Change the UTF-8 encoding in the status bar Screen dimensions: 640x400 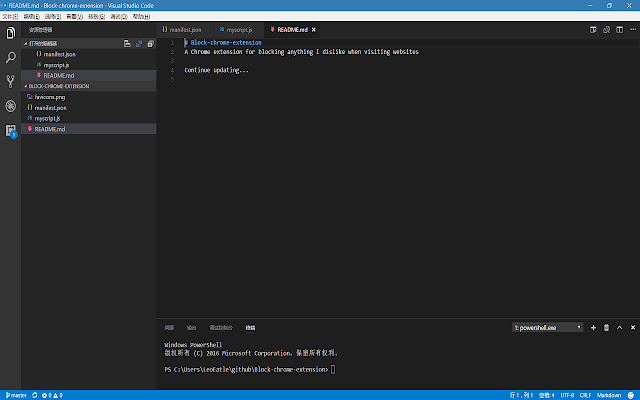click(567, 395)
